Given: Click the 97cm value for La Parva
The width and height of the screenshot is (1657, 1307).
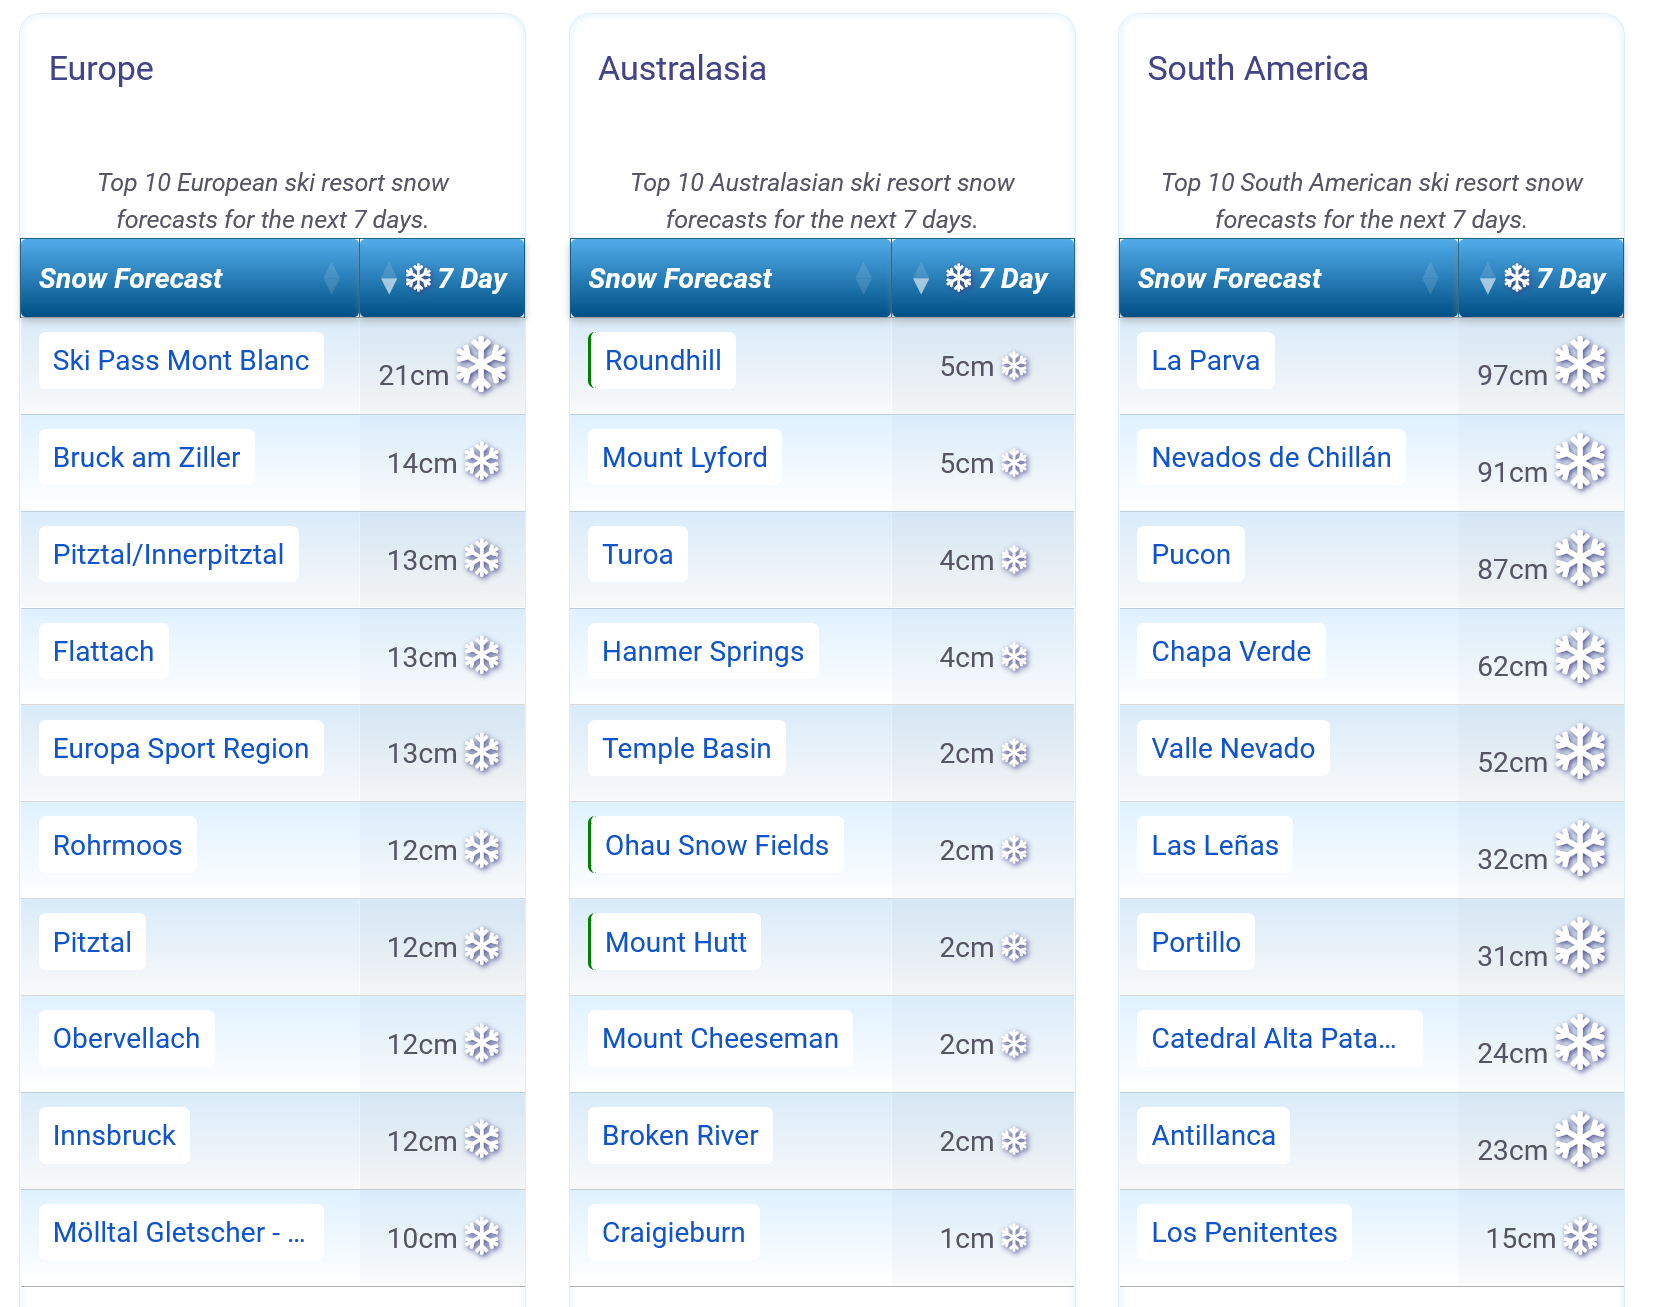Looking at the screenshot, I should [x=1512, y=376].
